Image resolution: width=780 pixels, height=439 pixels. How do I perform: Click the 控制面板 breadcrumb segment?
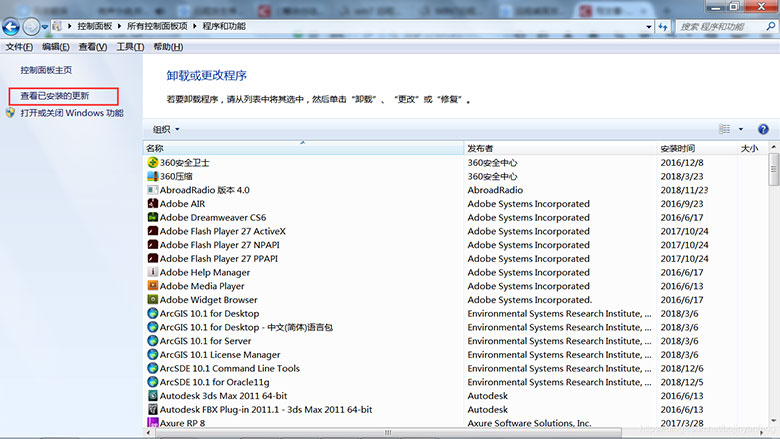click(95, 26)
